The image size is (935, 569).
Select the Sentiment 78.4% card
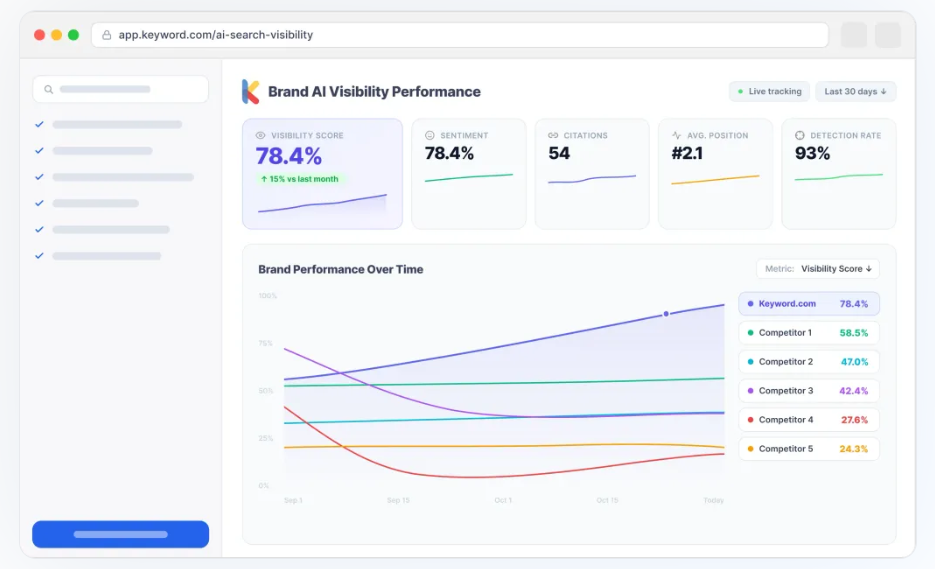point(469,174)
